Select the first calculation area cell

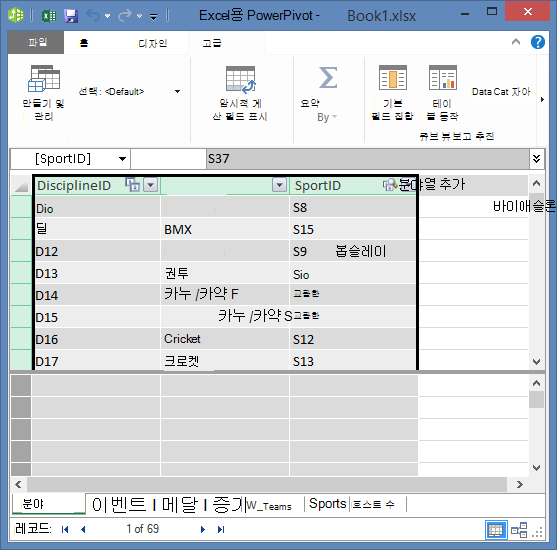coord(96,385)
